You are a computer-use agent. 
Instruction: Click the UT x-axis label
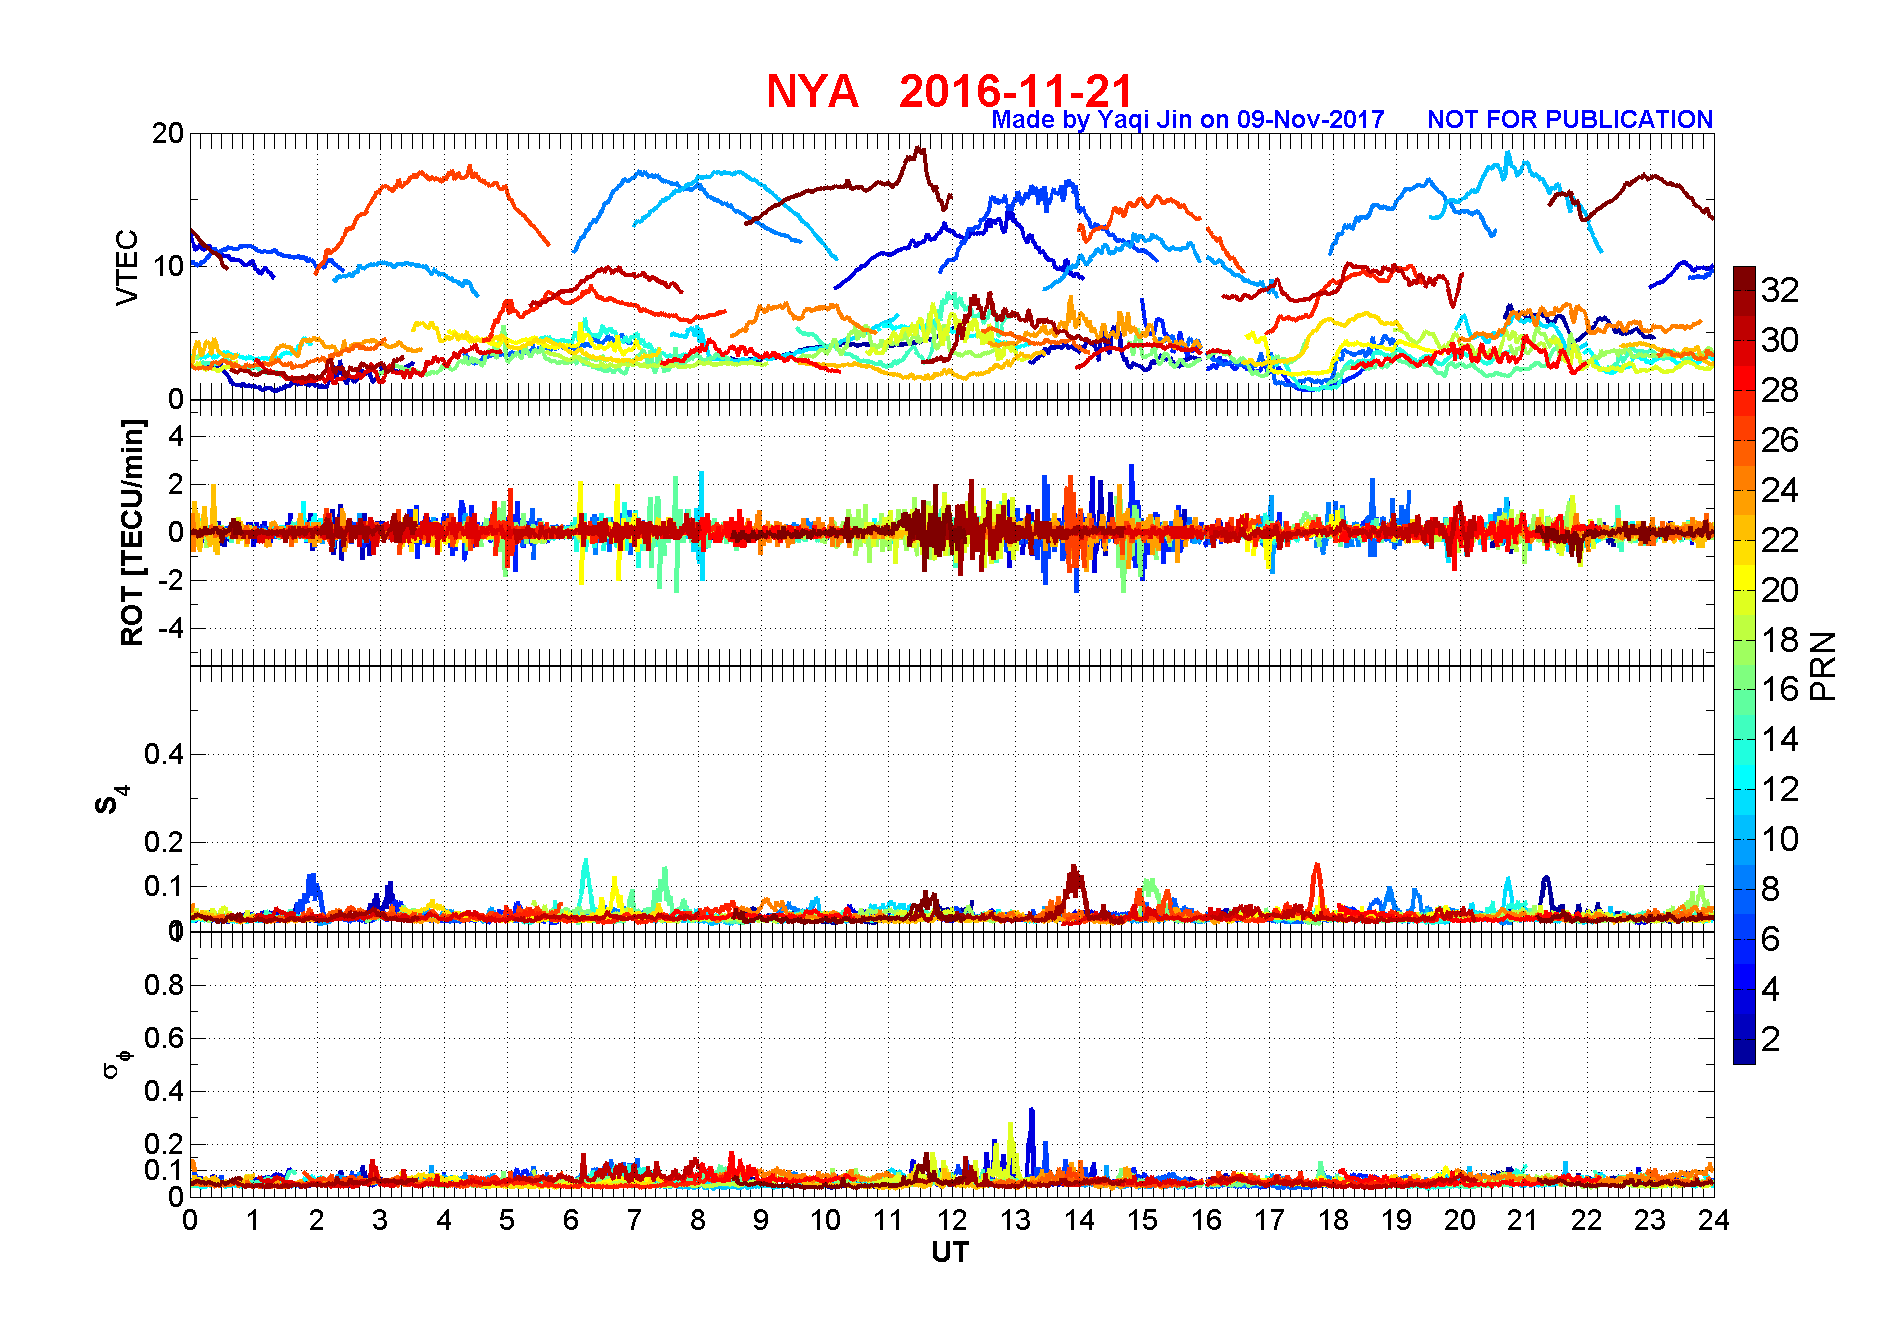(x=950, y=1253)
